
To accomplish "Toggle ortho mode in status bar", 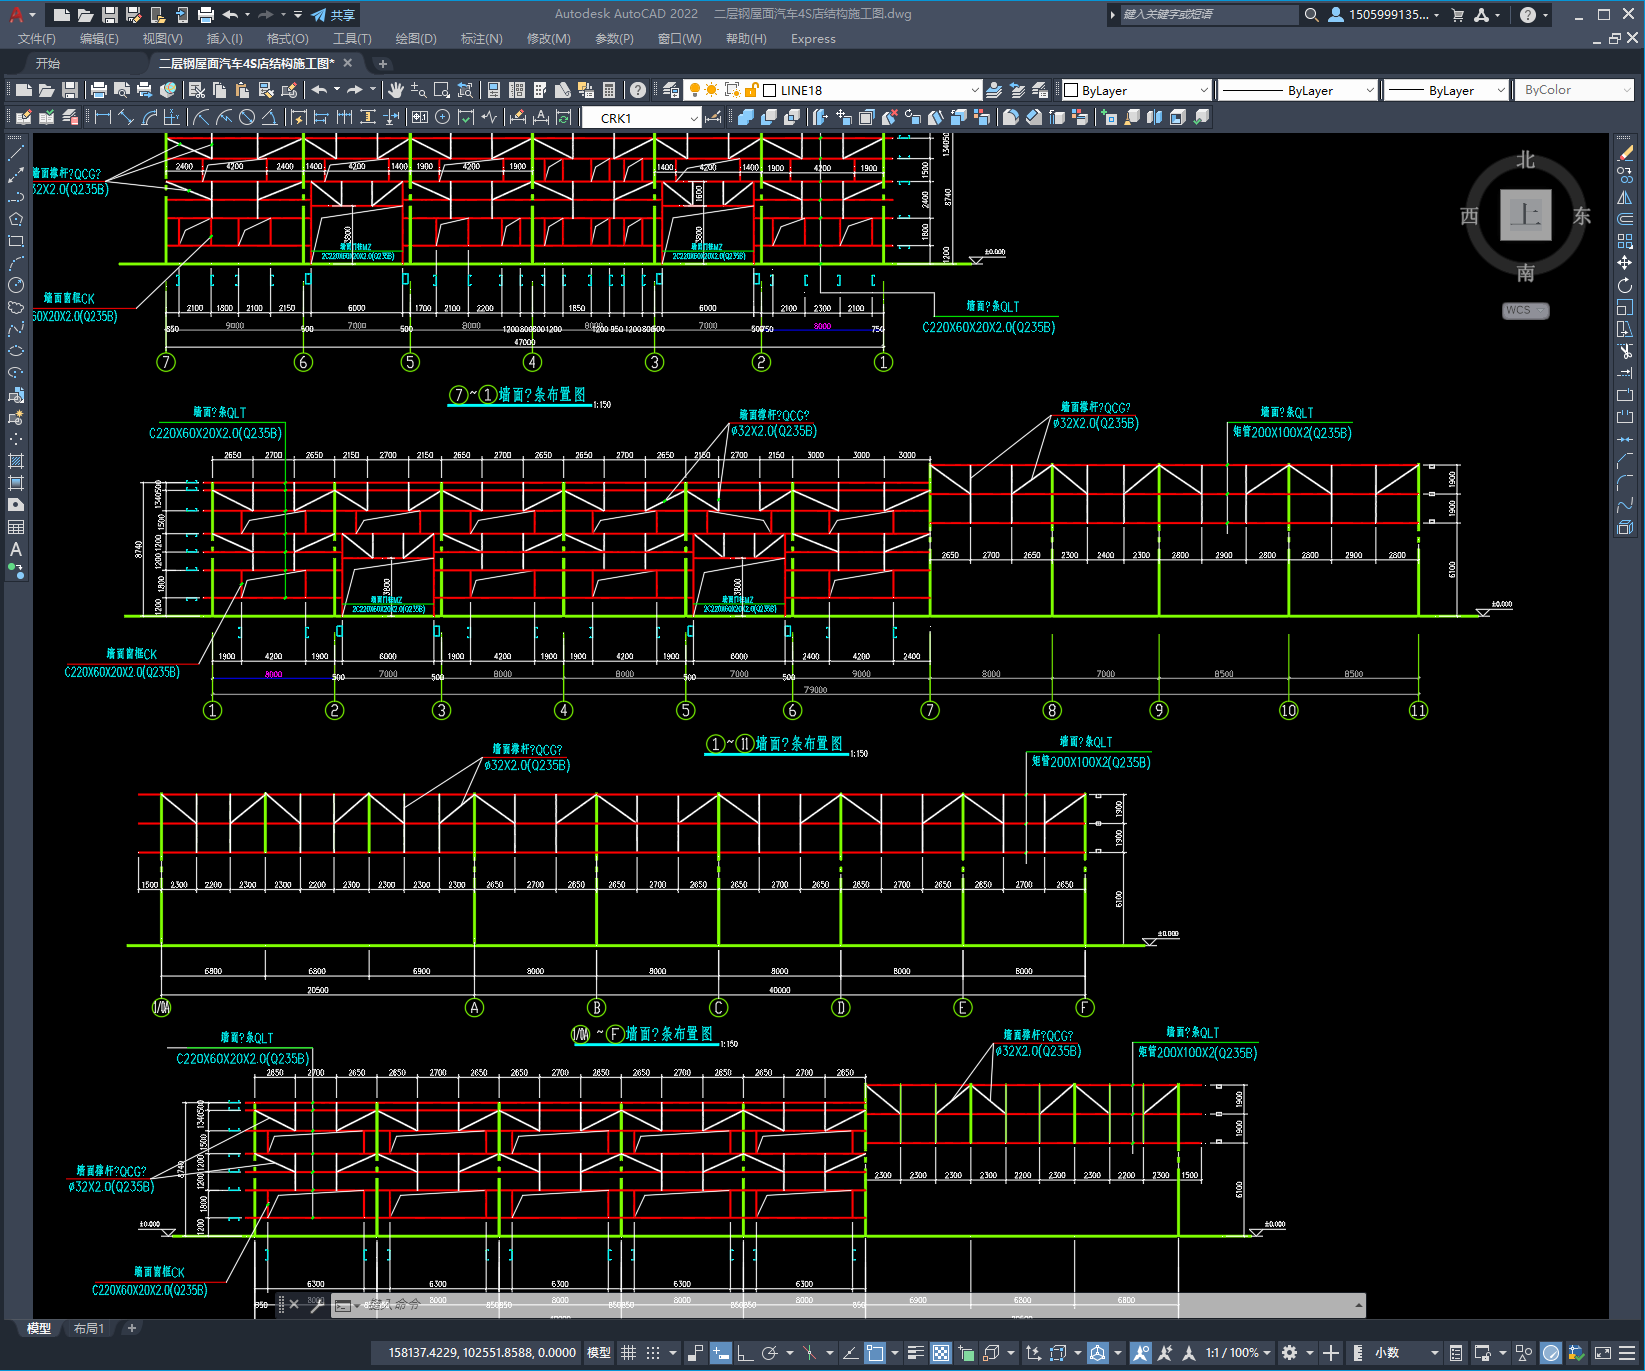I will [745, 1353].
